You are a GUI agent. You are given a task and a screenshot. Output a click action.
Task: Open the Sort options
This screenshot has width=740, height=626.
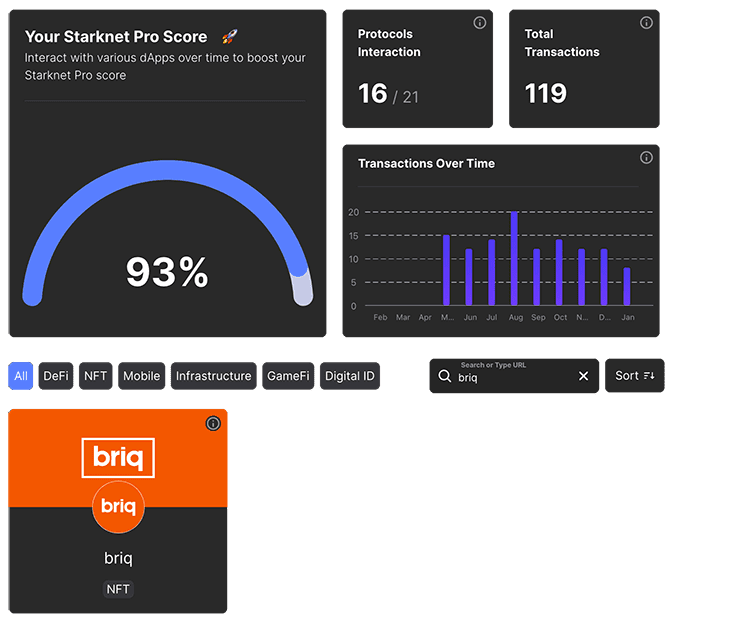[x=634, y=376]
